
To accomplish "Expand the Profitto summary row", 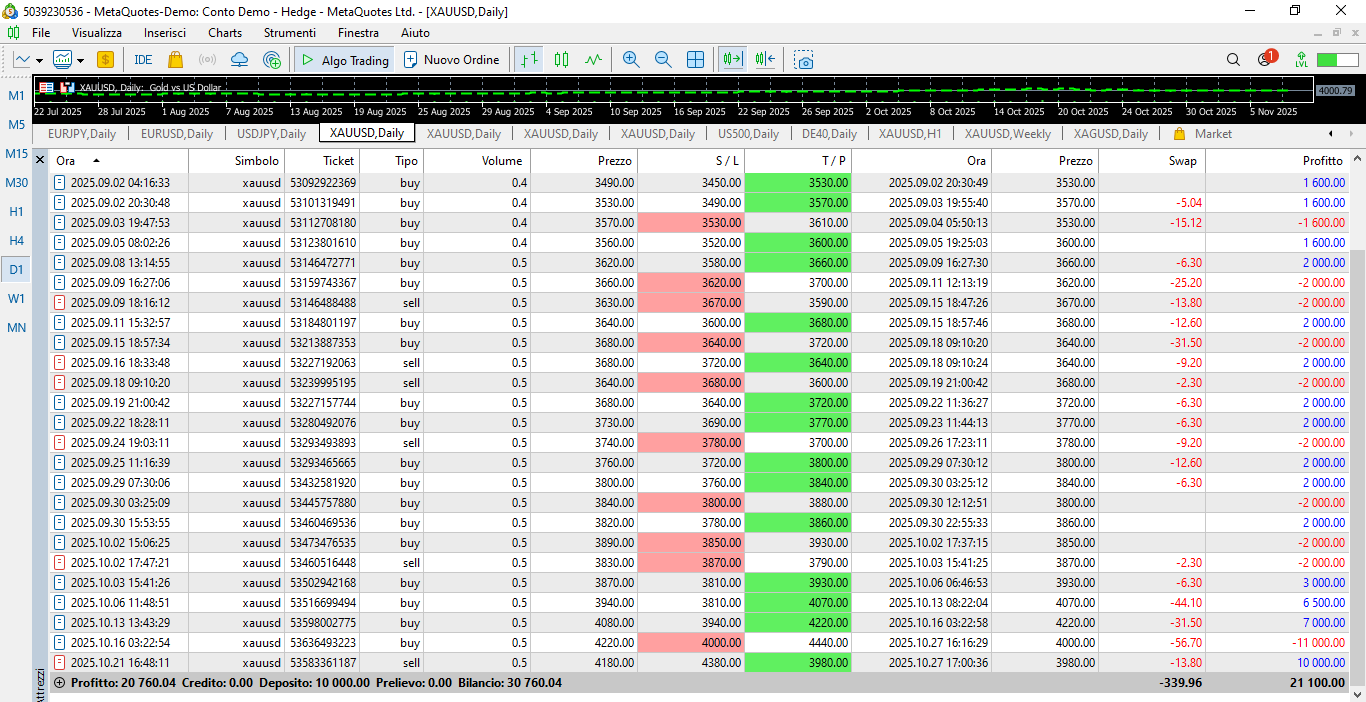I will [59, 683].
